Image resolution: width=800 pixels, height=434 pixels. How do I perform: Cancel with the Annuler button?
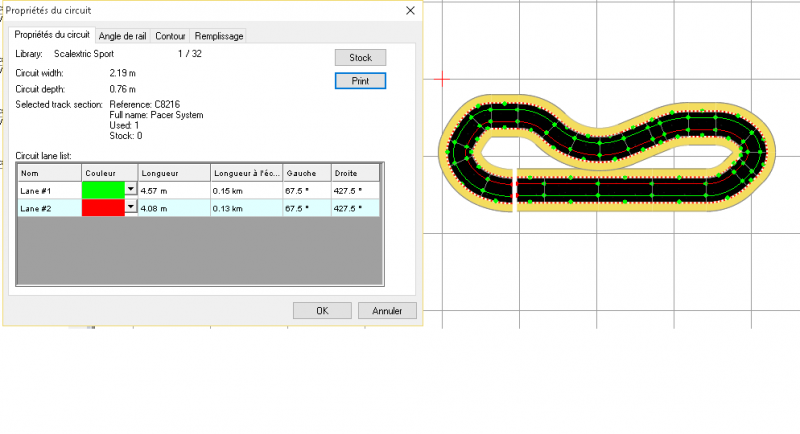coord(387,311)
